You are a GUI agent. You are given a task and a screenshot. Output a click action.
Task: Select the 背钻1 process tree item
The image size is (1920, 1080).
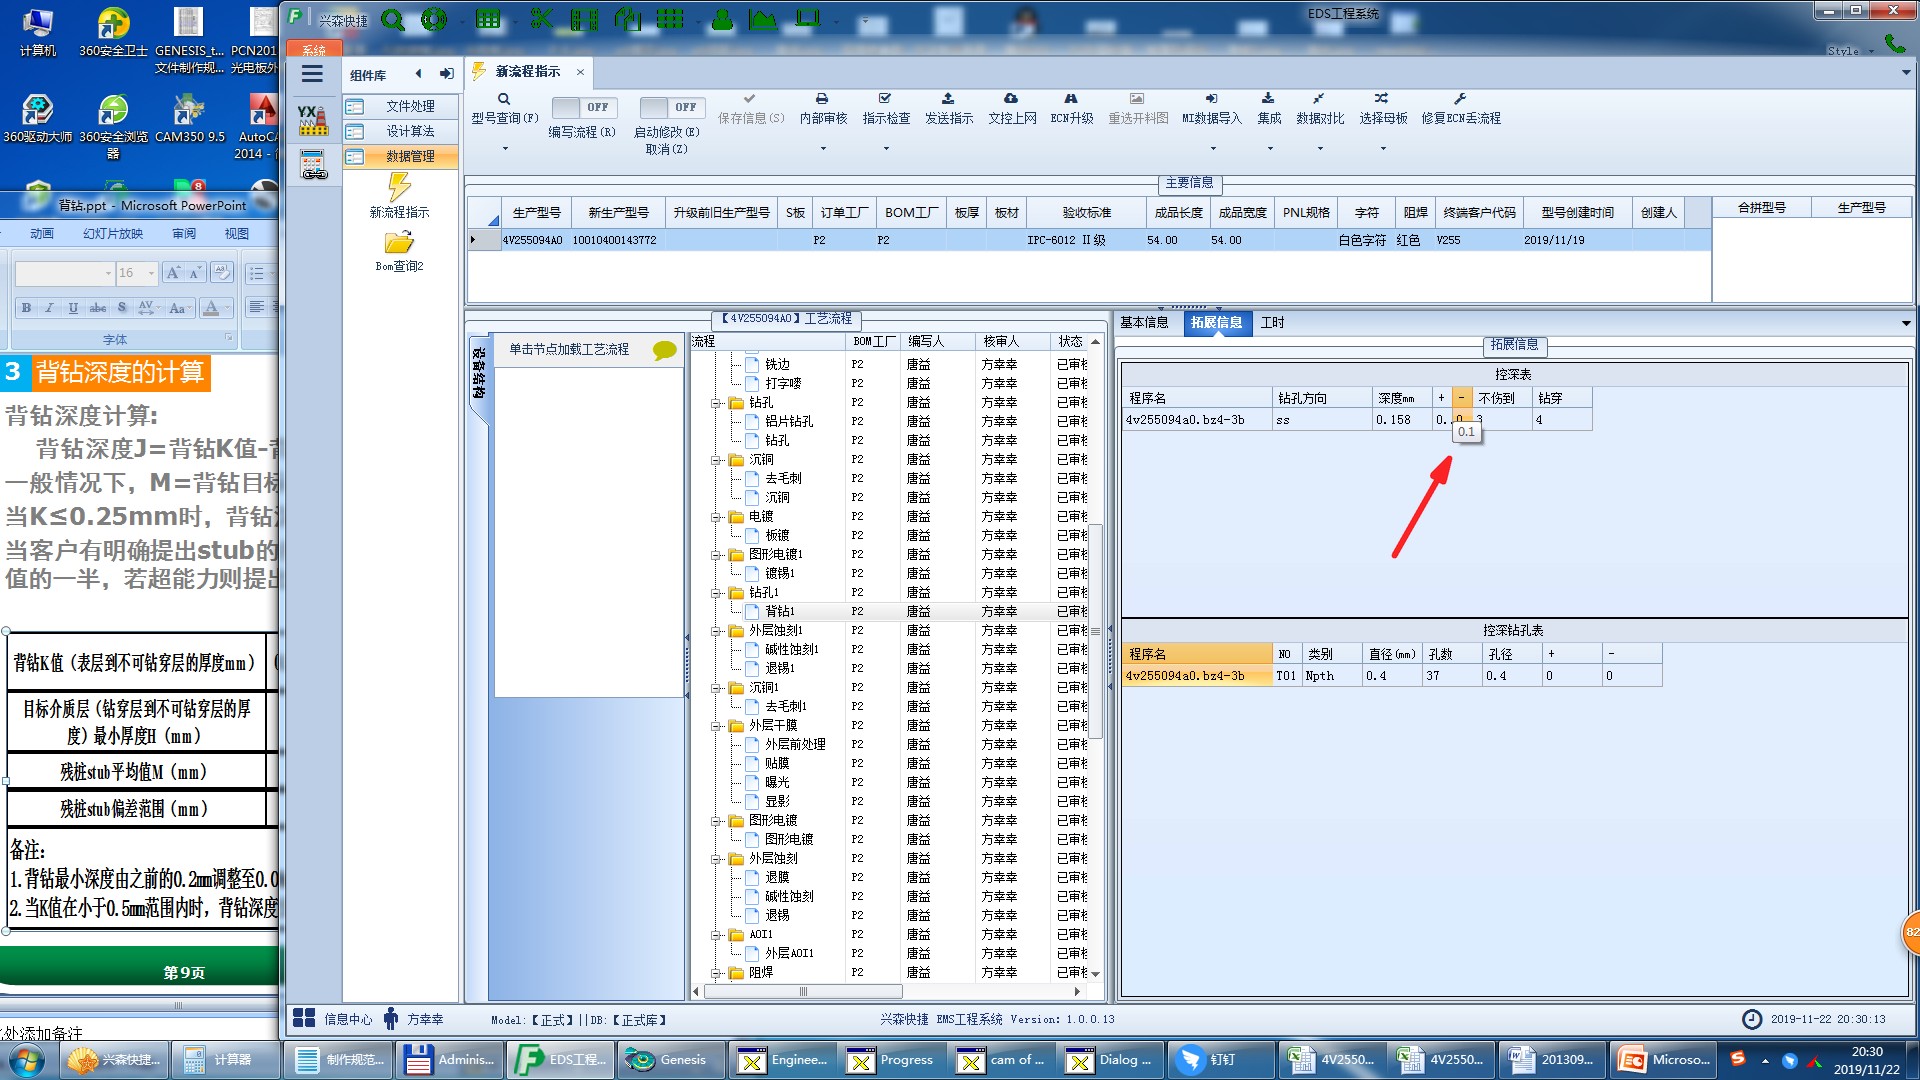[779, 611]
